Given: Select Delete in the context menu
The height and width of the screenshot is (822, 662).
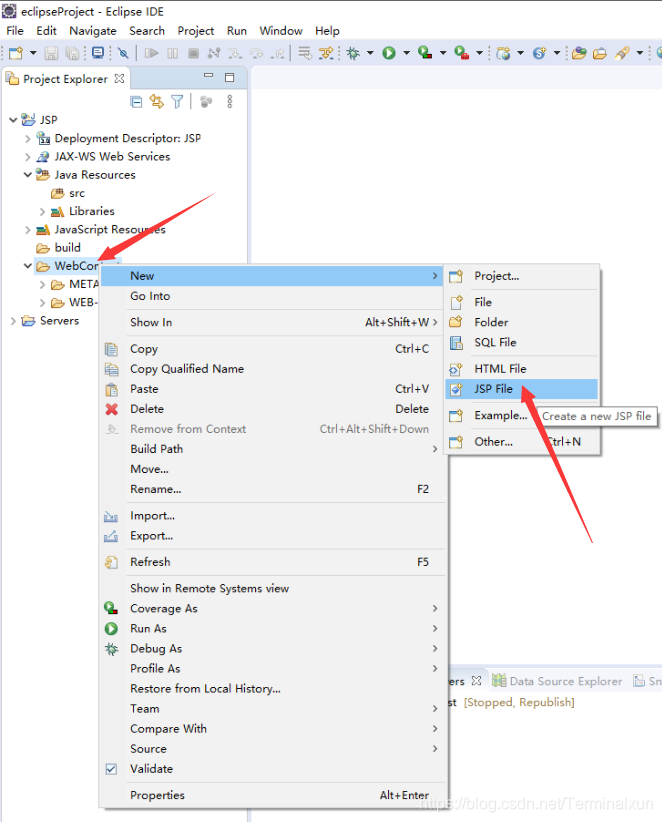Looking at the screenshot, I should tap(273, 409).
